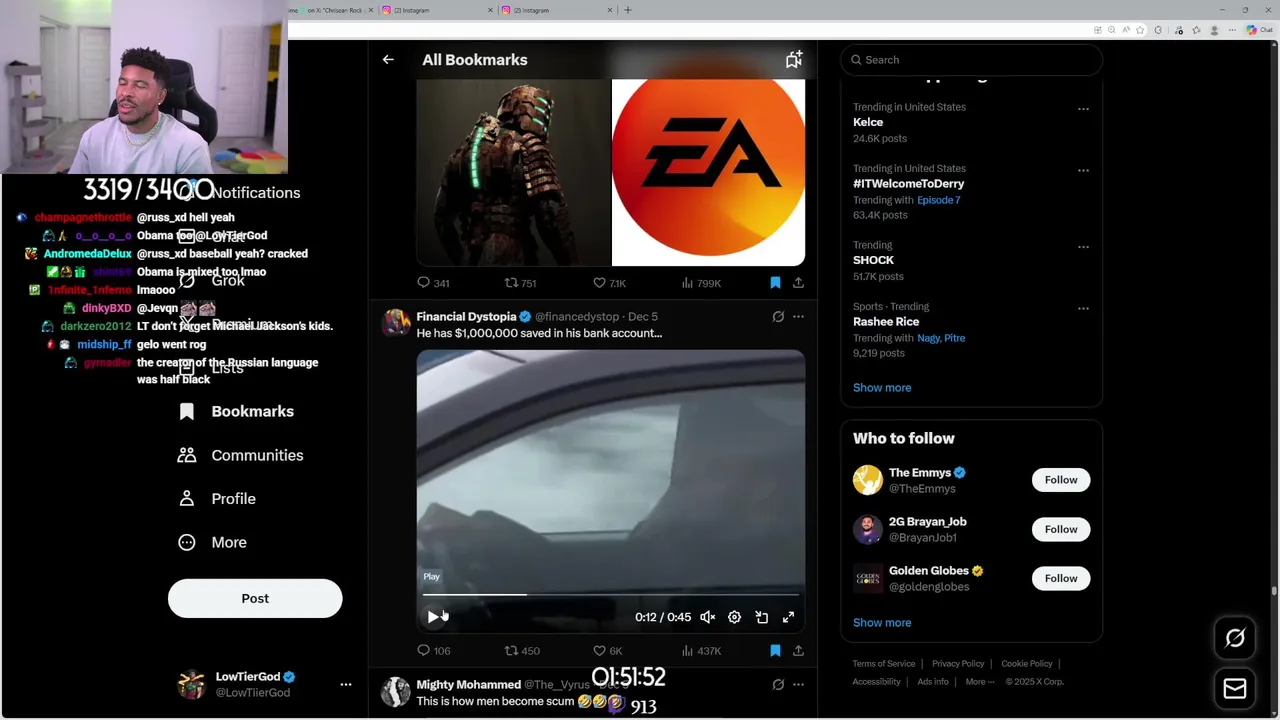Open the floating Messages button
This screenshot has height=720, width=1280.
point(1235,689)
